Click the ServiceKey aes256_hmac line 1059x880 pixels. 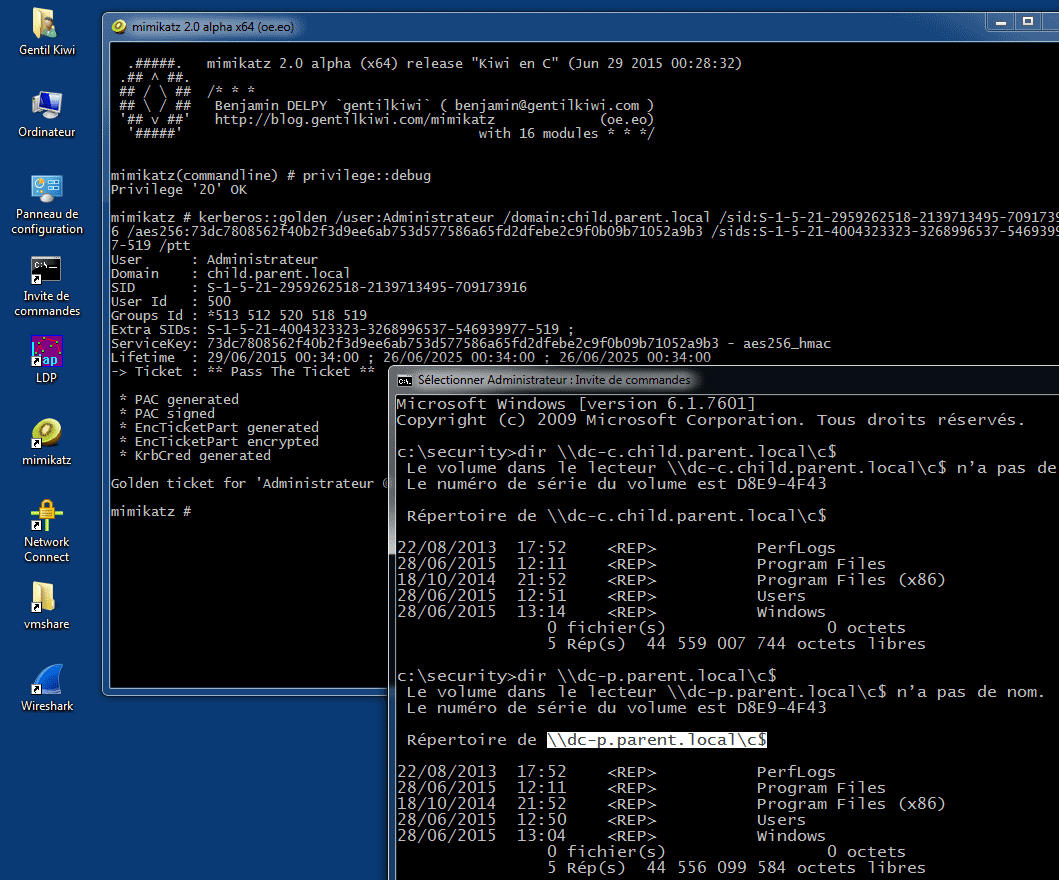(x=470, y=344)
